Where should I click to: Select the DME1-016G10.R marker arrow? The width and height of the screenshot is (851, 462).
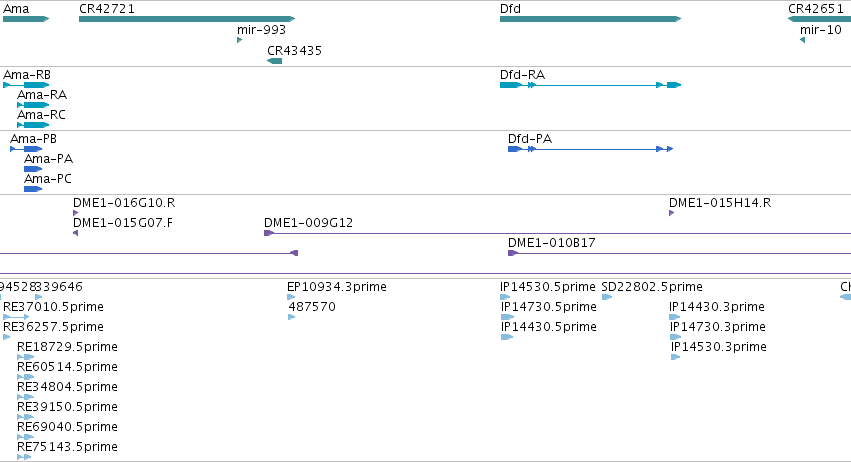(x=75, y=213)
